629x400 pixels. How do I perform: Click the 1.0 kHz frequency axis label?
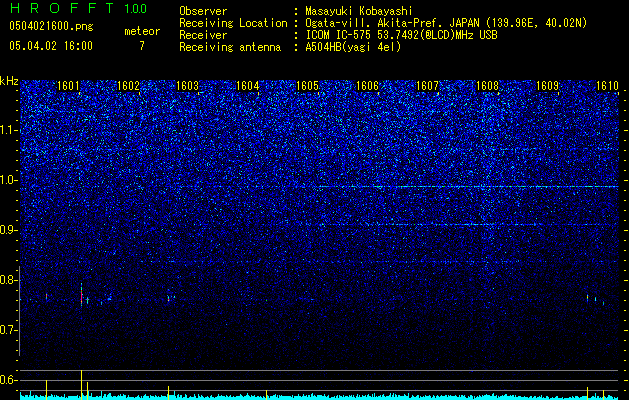pos(8,180)
